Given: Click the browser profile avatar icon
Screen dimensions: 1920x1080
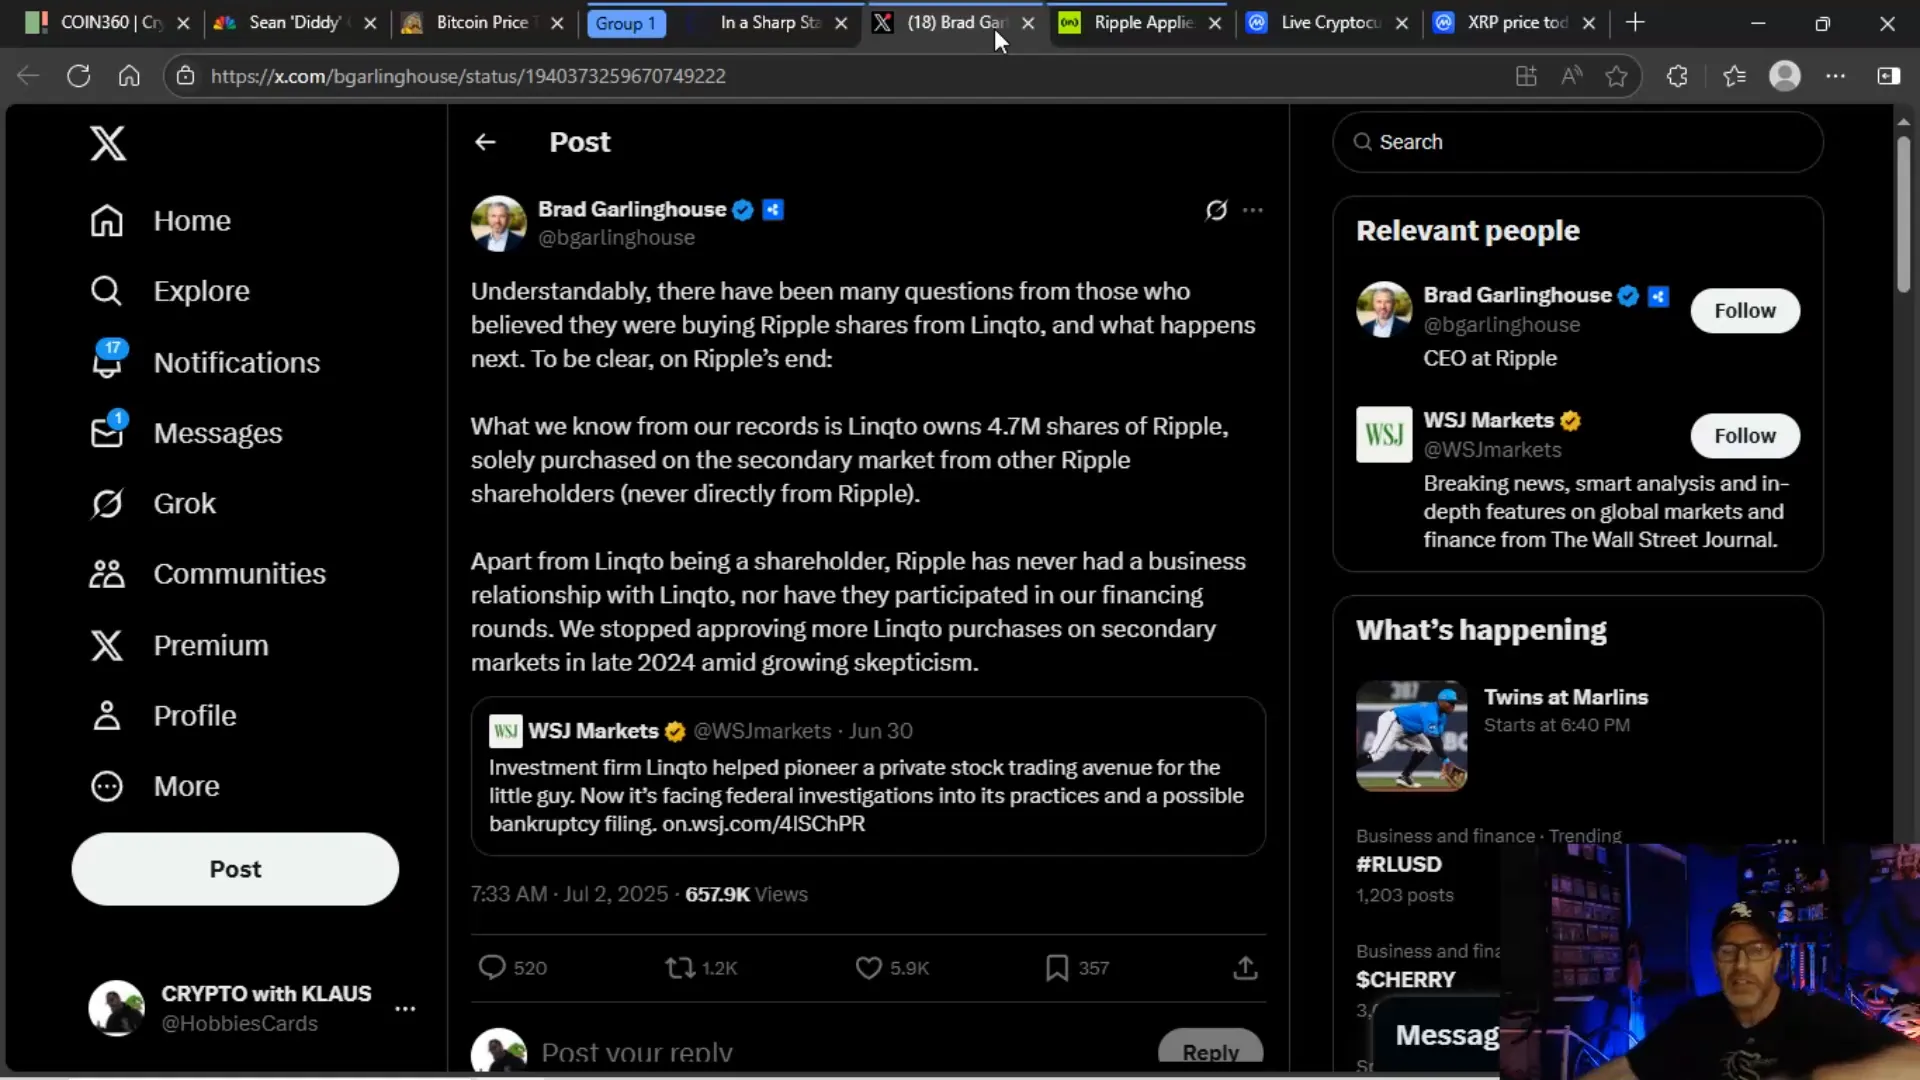Looking at the screenshot, I should pyautogui.click(x=1784, y=76).
